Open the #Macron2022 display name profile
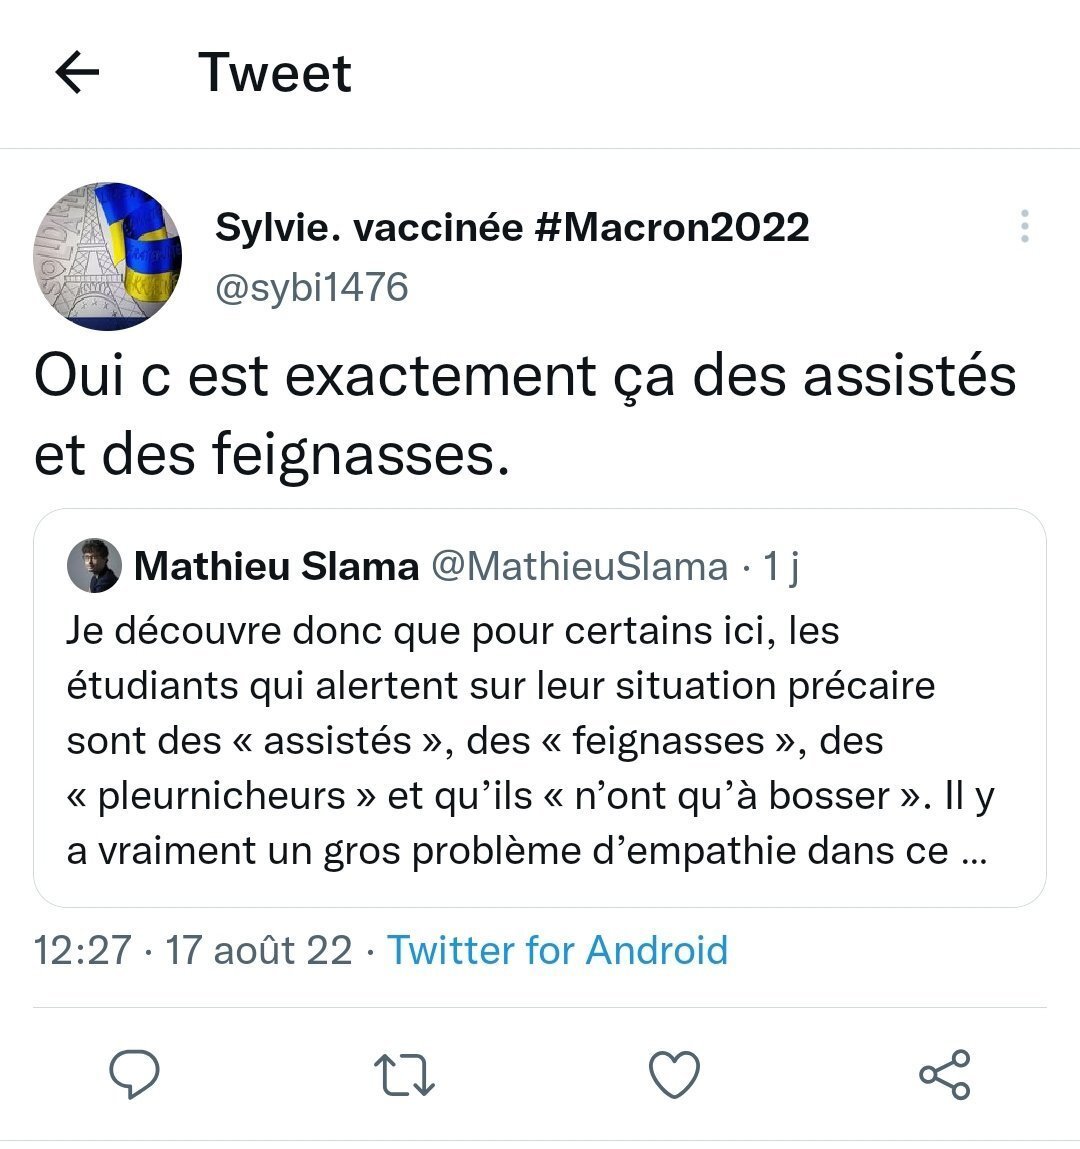Image resolution: width=1080 pixels, height=1149 pixels. 512,226
